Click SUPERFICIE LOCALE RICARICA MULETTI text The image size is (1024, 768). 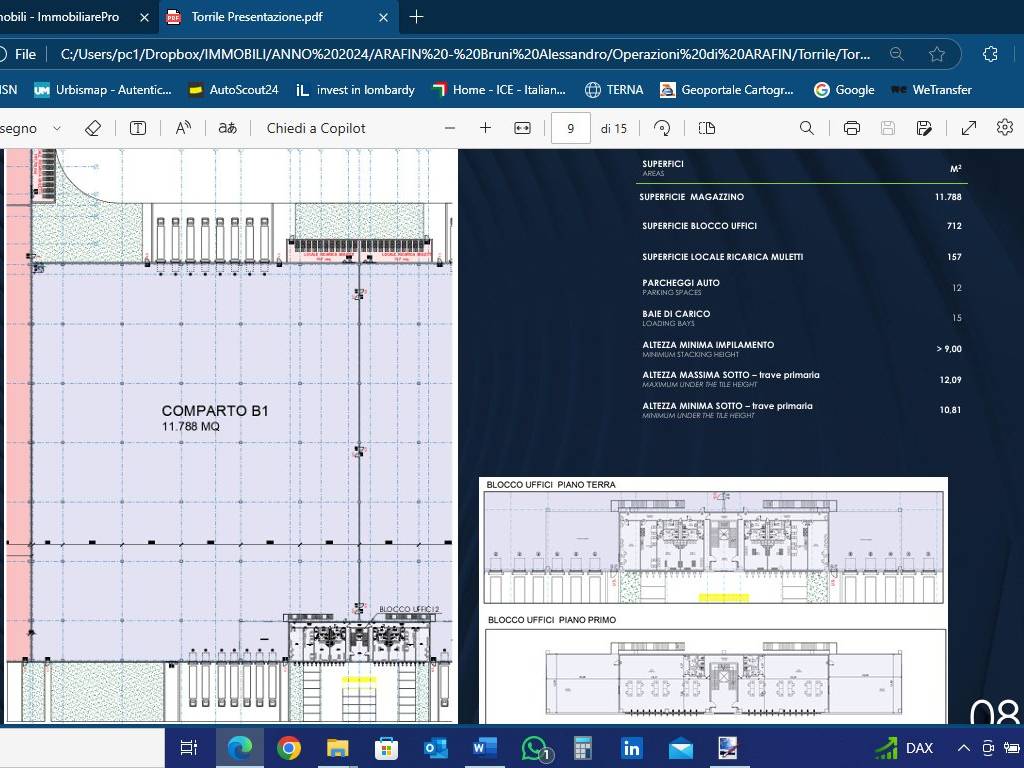point(722,257)
